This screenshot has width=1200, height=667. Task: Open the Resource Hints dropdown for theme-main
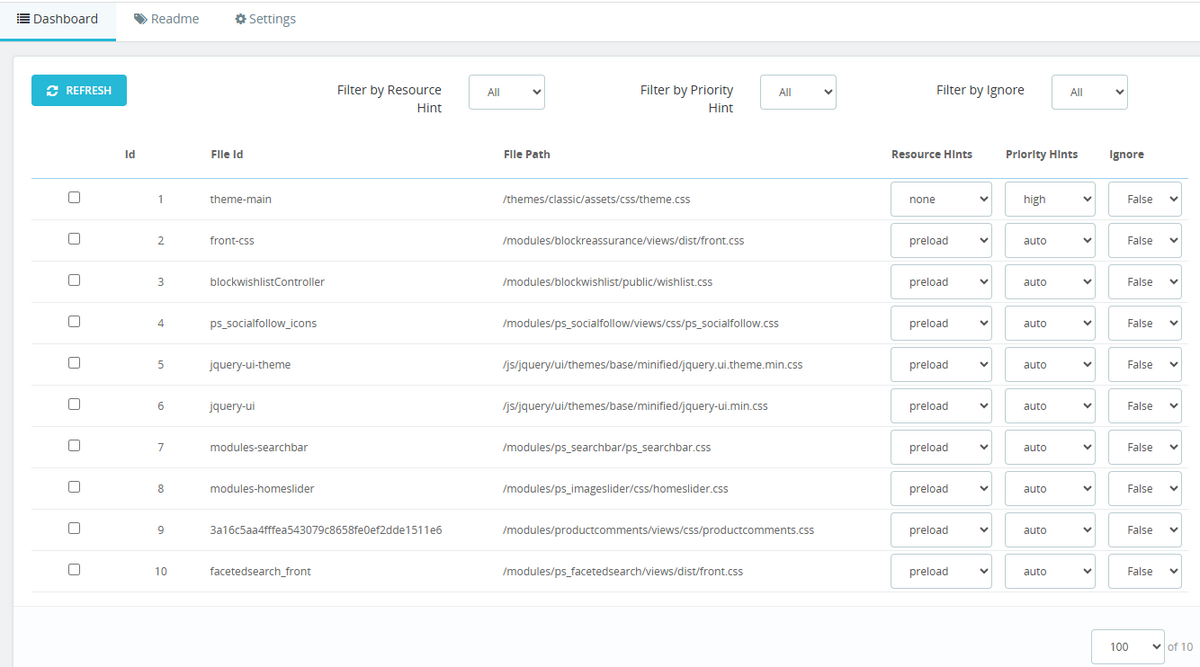coord(940,198)
